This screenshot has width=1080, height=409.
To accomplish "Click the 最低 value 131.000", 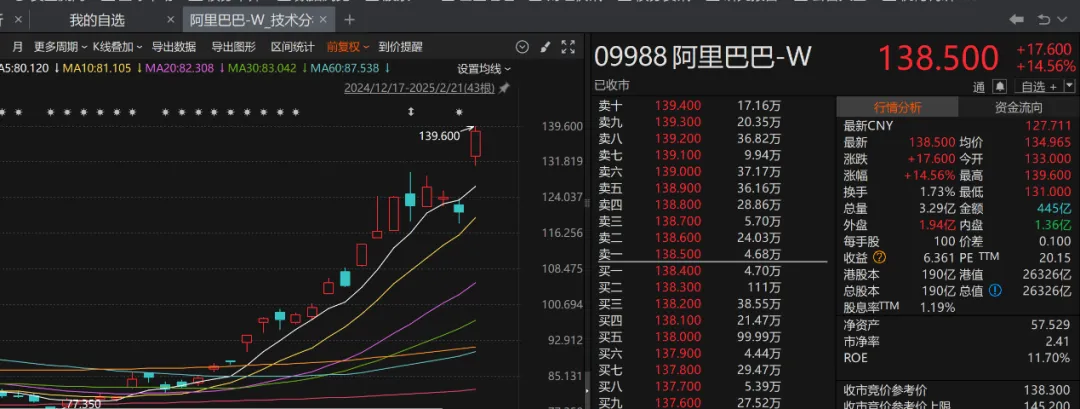I will (1048, 192).
